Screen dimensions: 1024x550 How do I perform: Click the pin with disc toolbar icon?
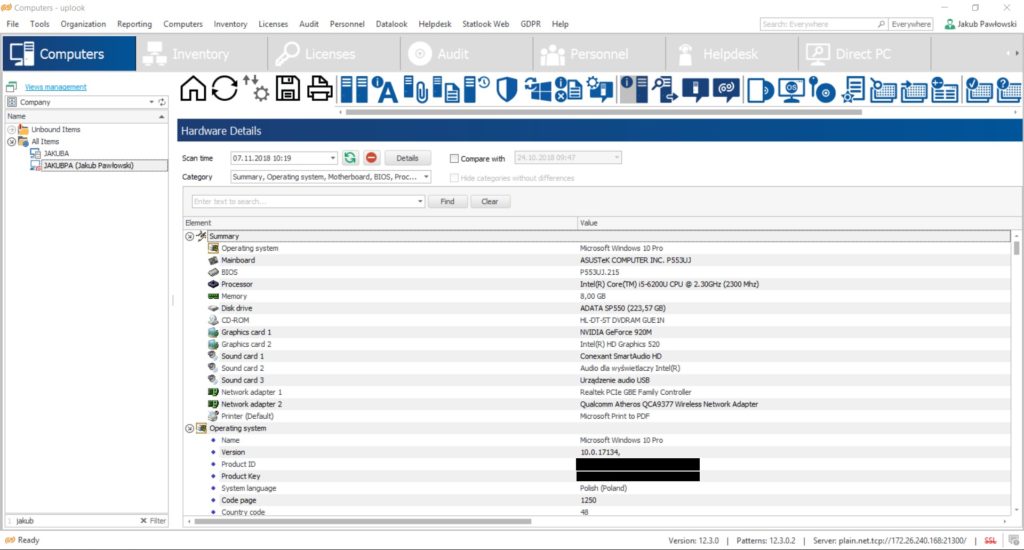click(x=822, y=89)
